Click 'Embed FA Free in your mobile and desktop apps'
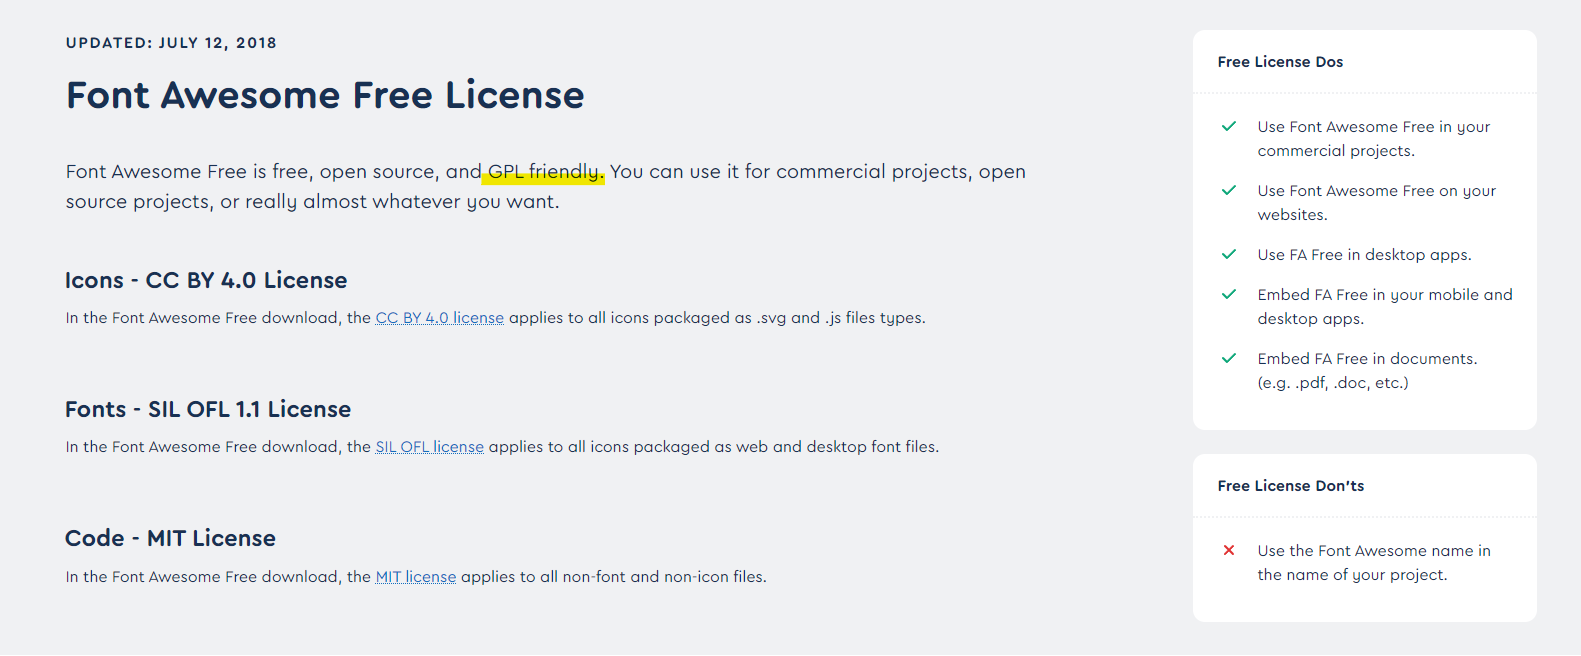1581x656 pixels. point(1385,307)
